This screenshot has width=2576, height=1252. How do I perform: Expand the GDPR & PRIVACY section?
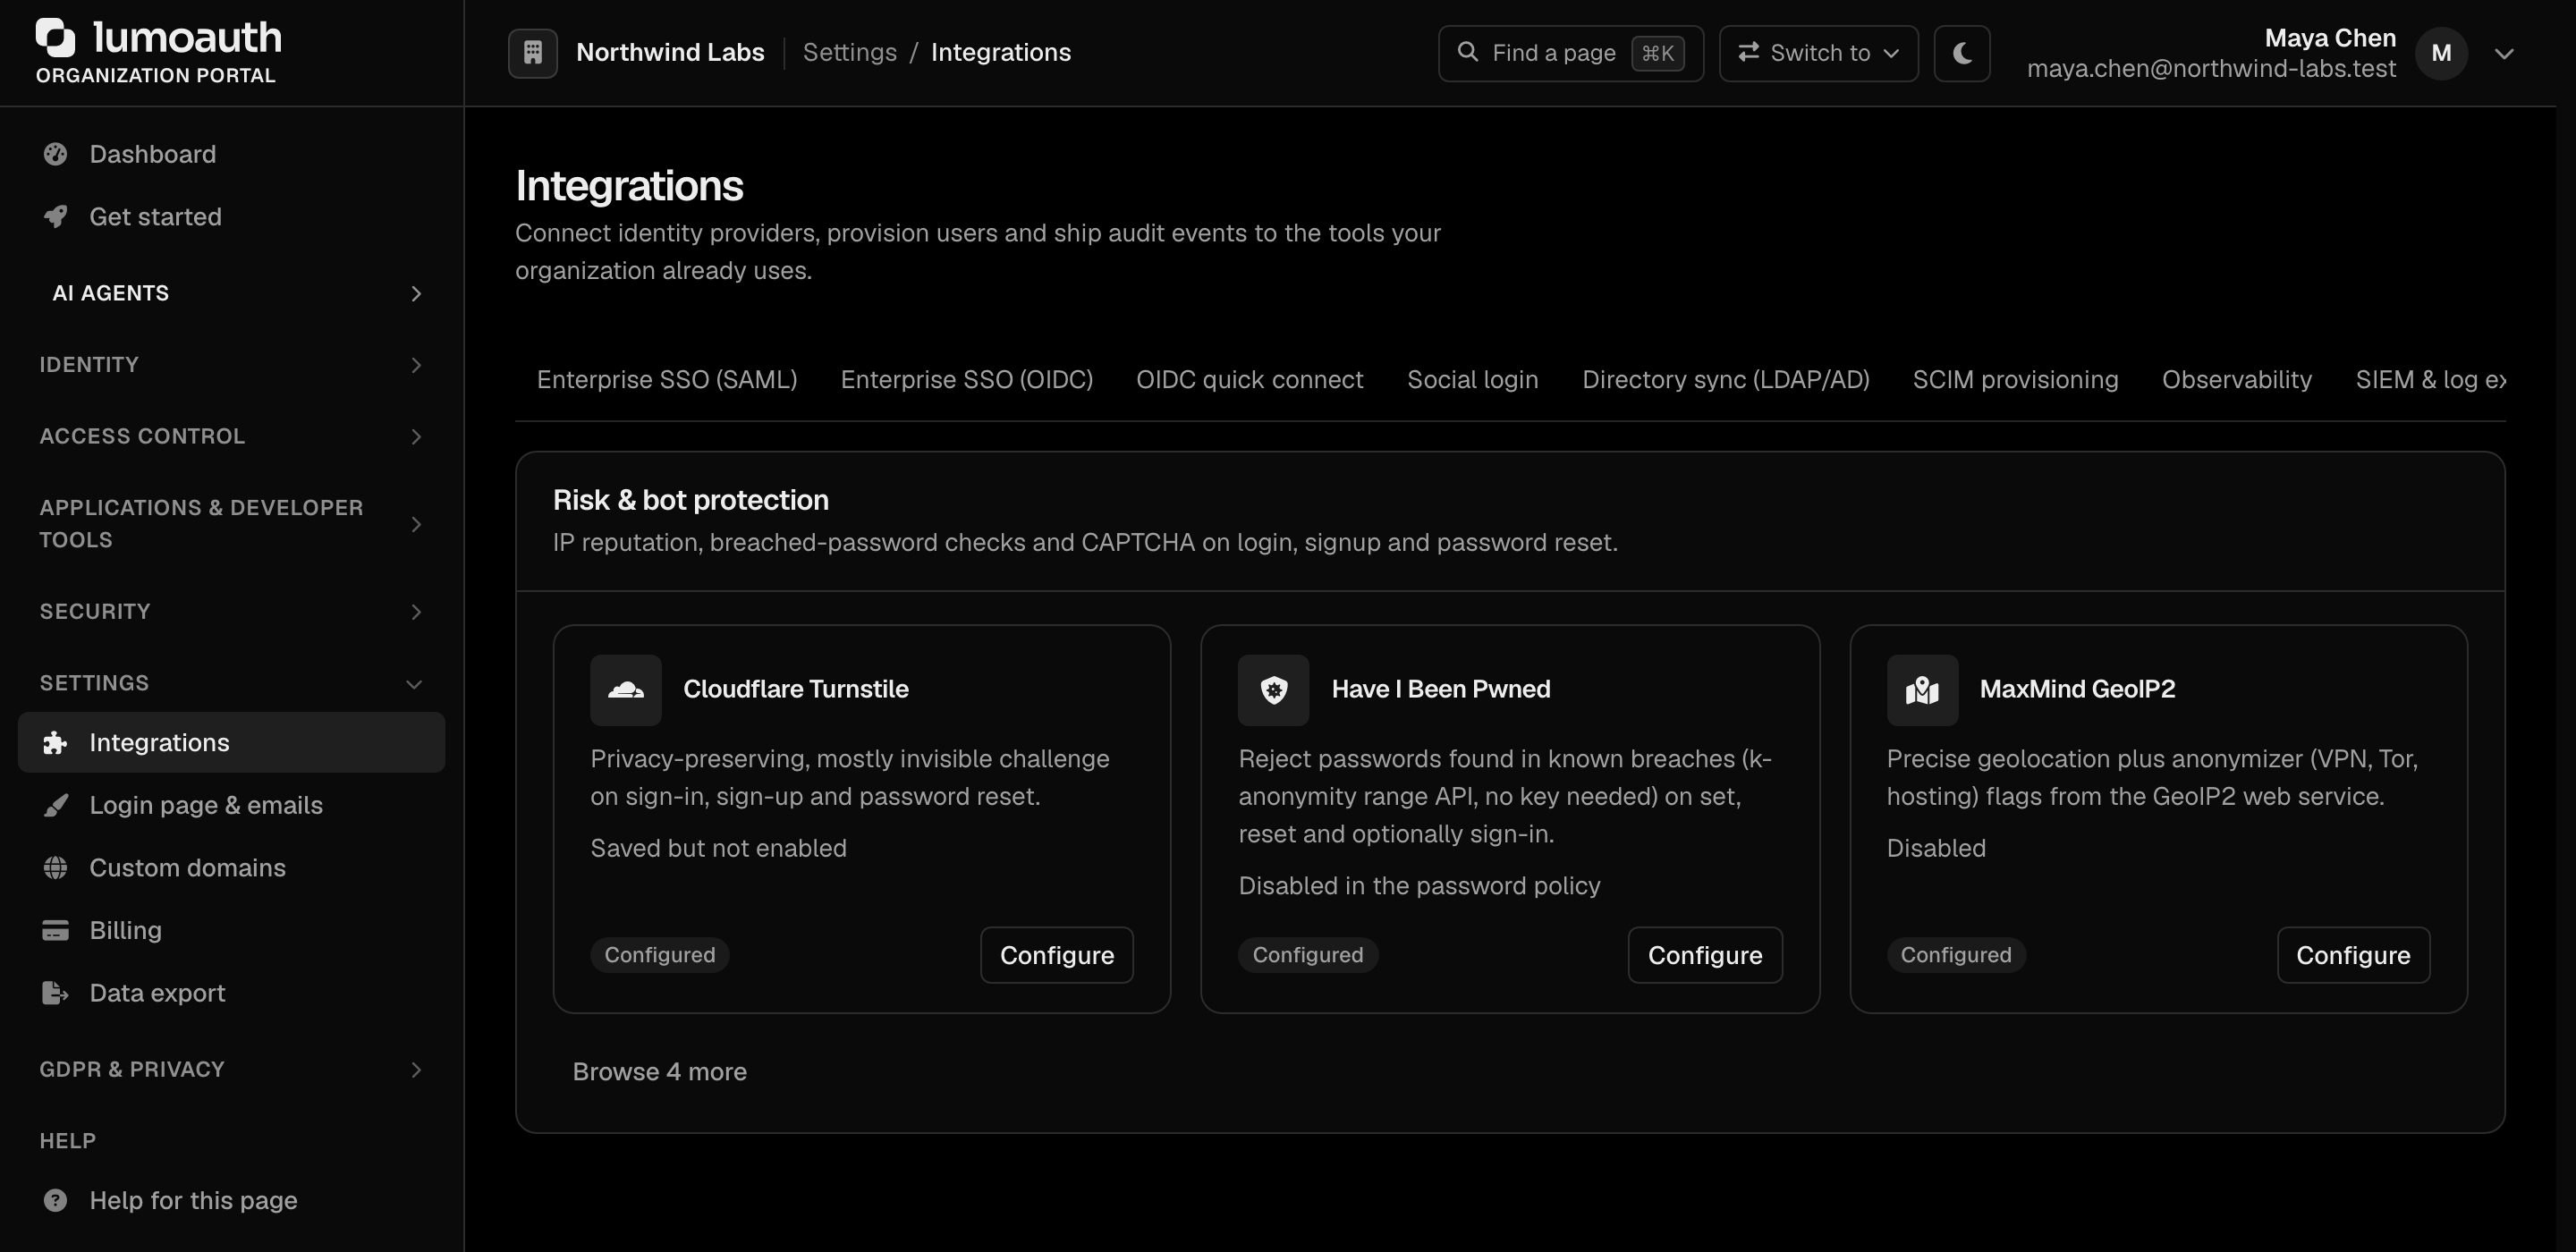232,1069
